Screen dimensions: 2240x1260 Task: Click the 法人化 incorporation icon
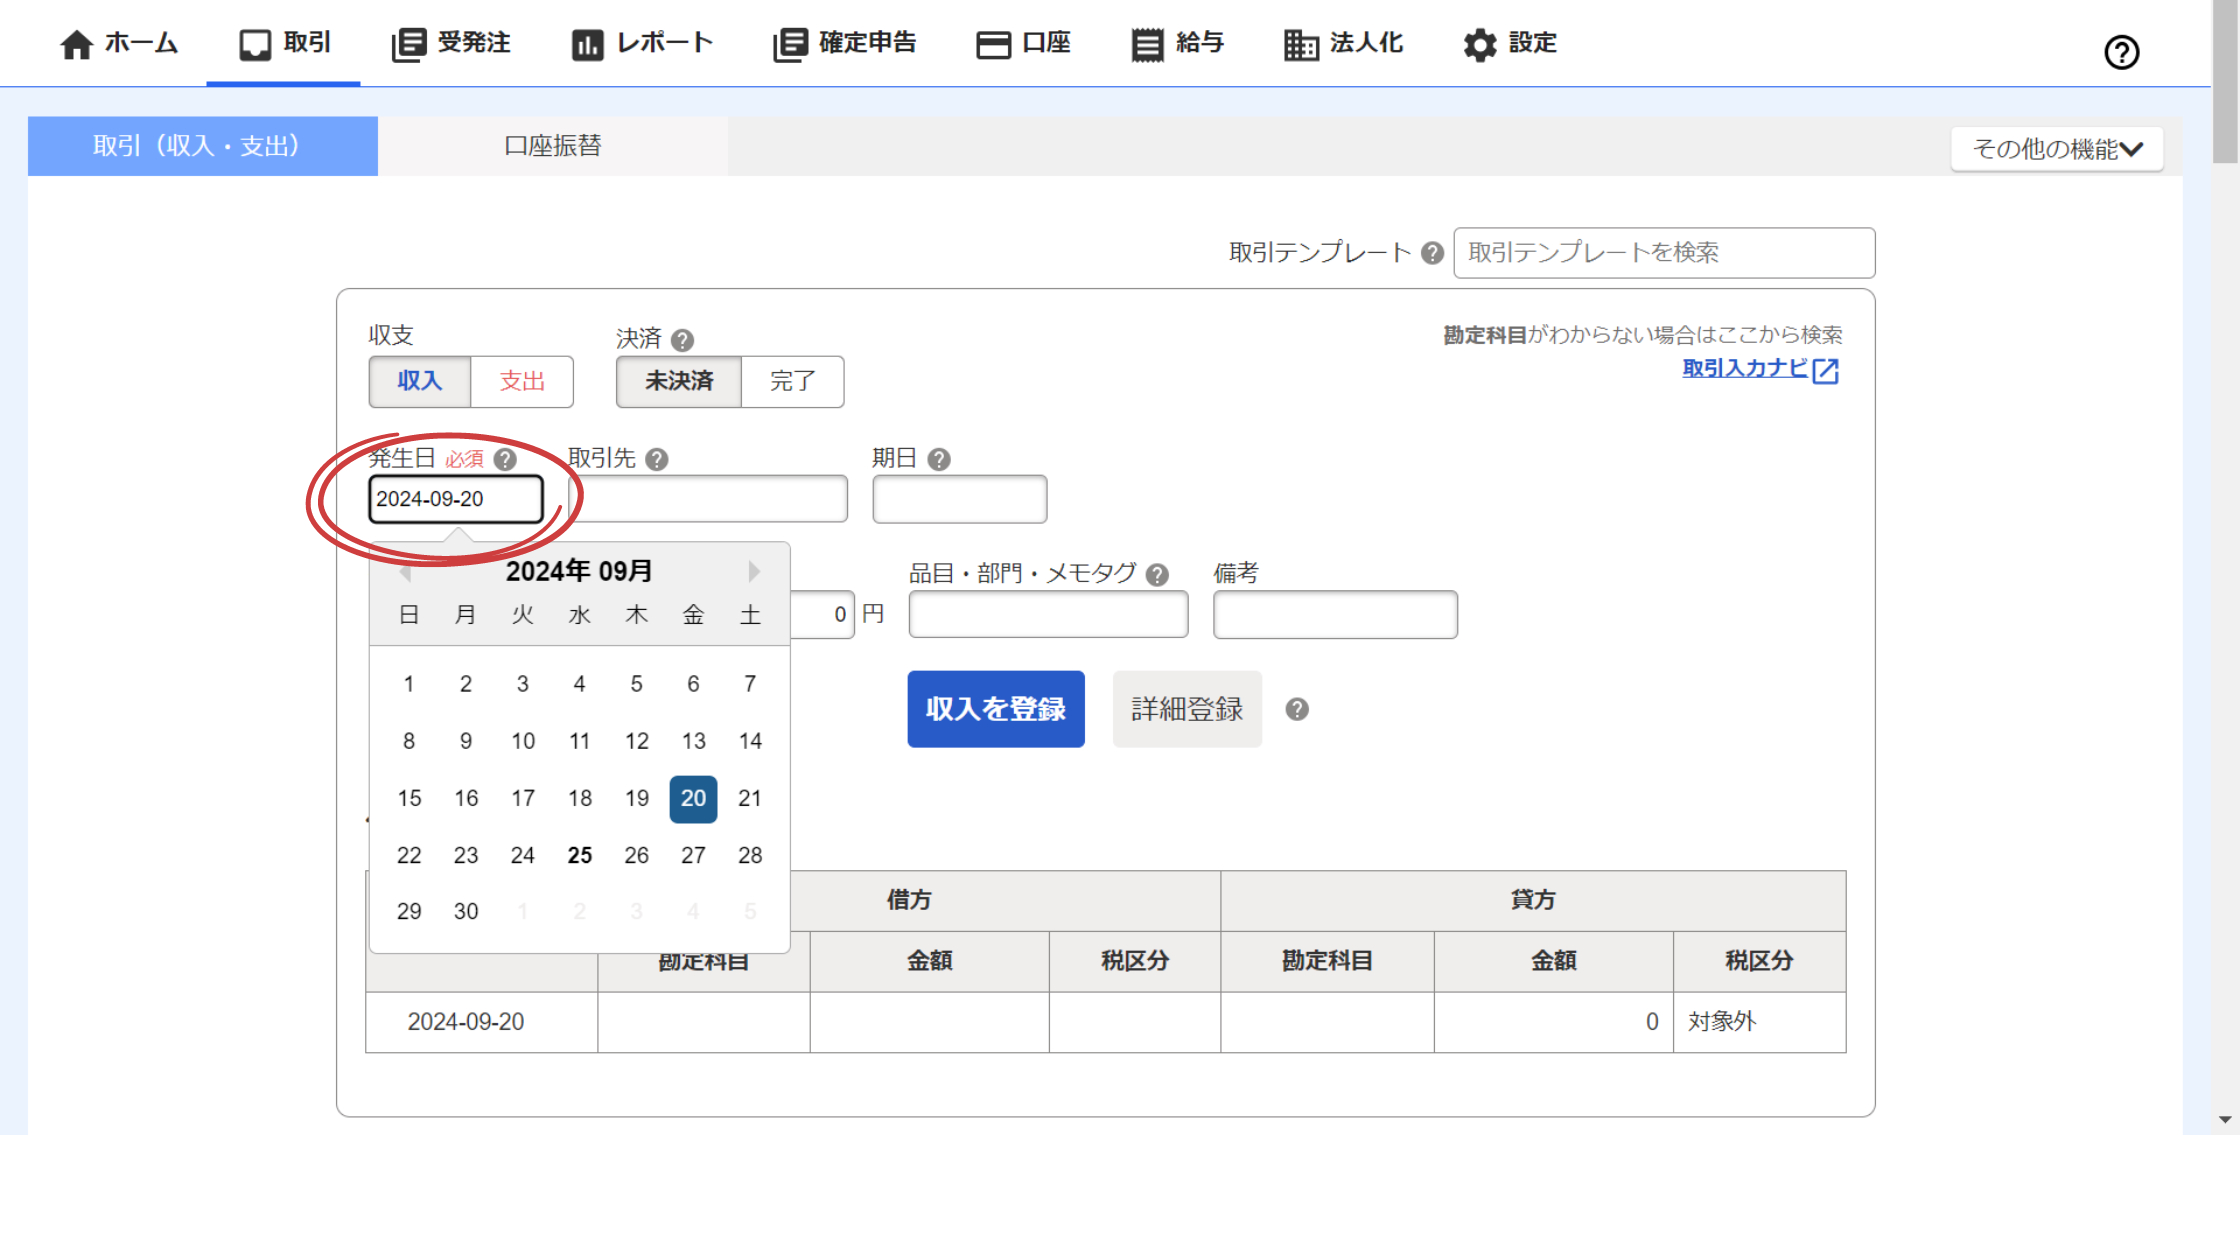[1301, 45]
